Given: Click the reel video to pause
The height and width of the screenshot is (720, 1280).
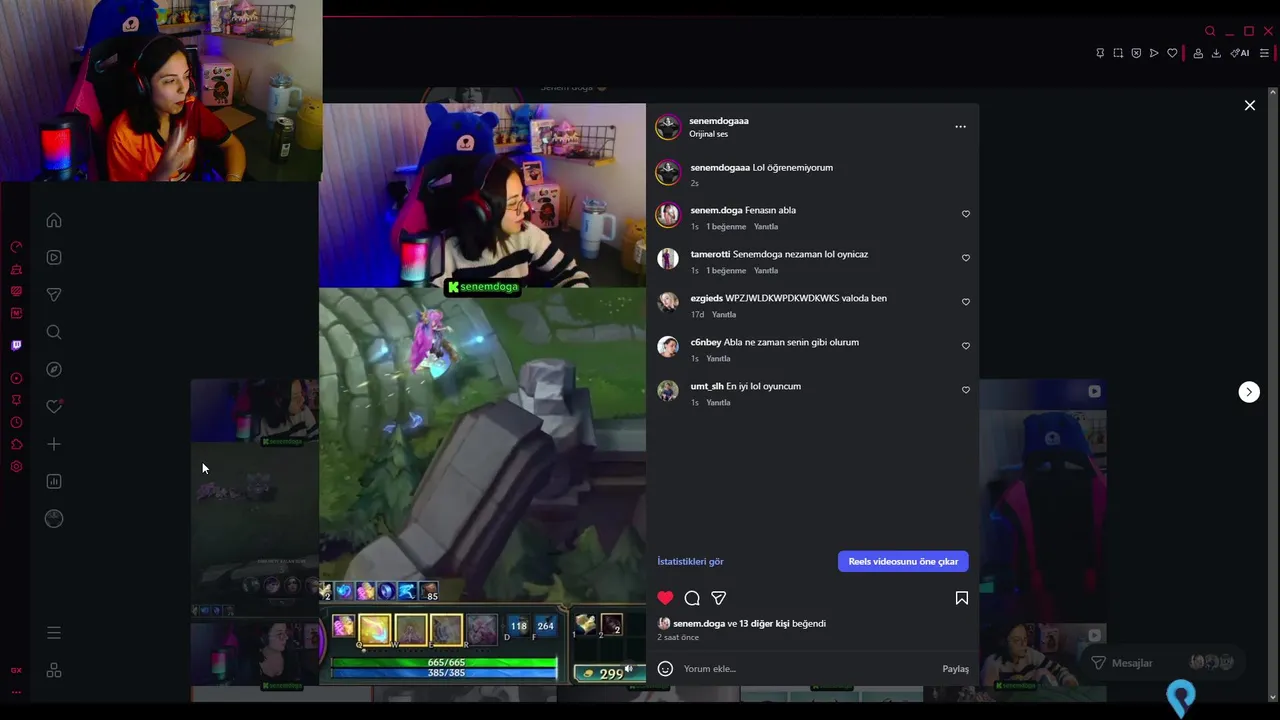Looking at the screenshot, I should point(482,394).
